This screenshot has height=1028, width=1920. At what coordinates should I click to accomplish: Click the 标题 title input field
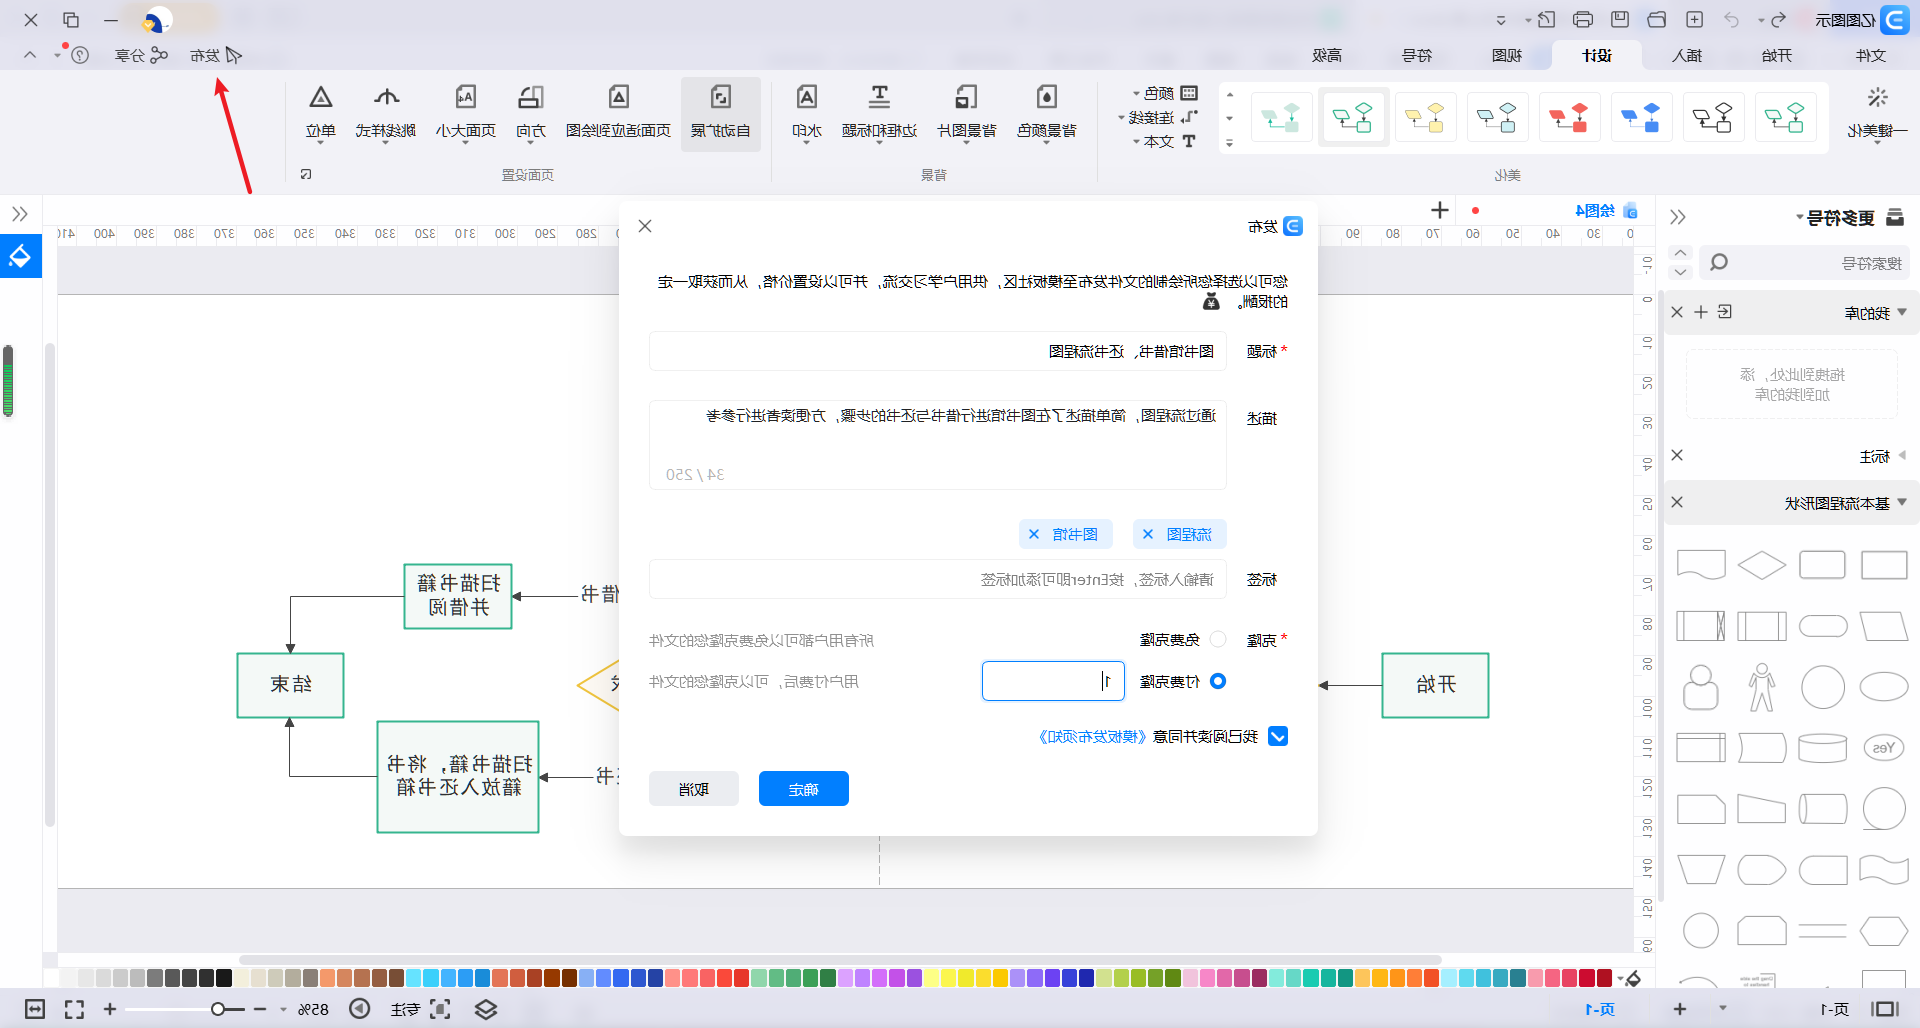(x=937, y=351)
